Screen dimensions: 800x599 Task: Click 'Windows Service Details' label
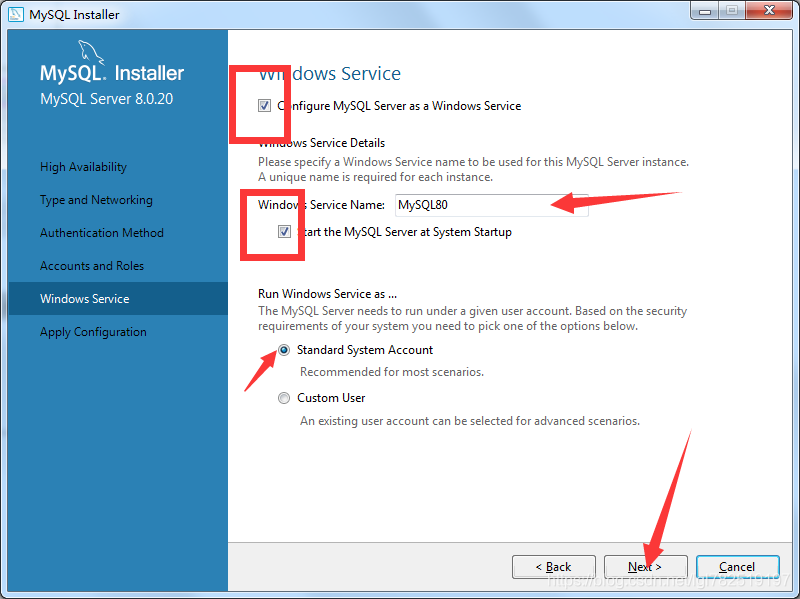pos(321,143)
